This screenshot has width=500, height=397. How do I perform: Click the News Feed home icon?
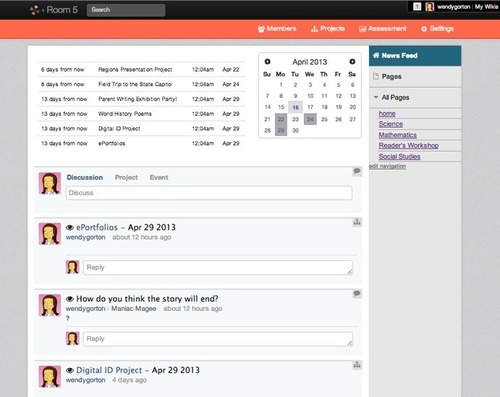pos(376,55)
